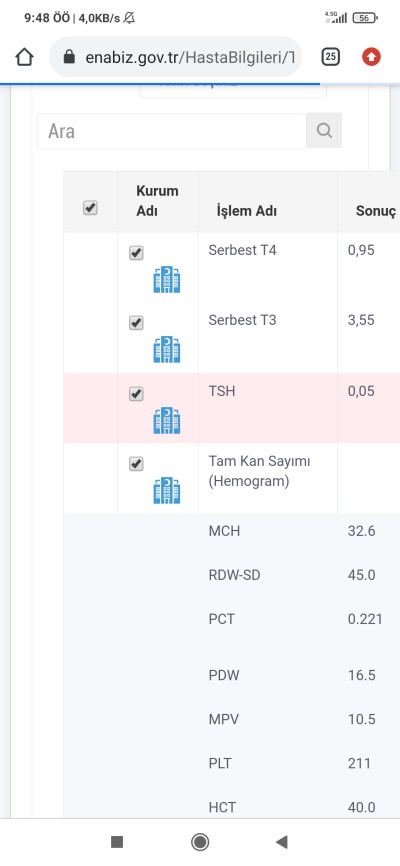
Task: Click the search magnifier button
Action: pyautogui.click(x=324, y=130)
